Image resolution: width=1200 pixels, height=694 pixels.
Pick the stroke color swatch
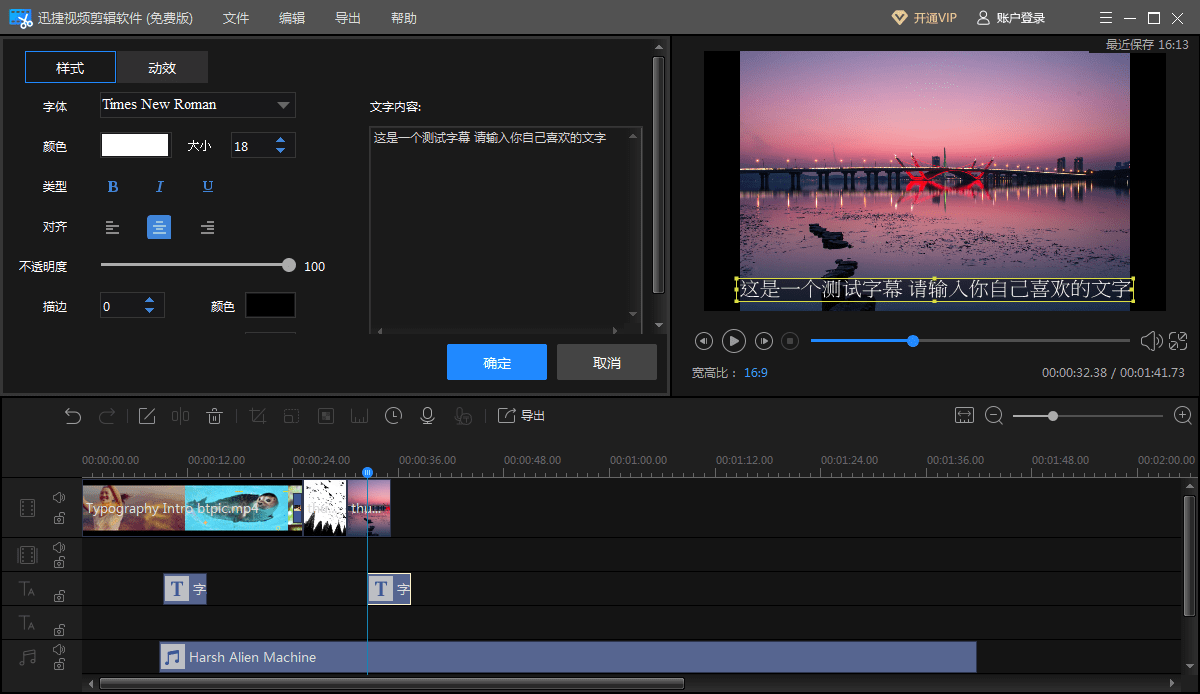[x=270, y=305]
